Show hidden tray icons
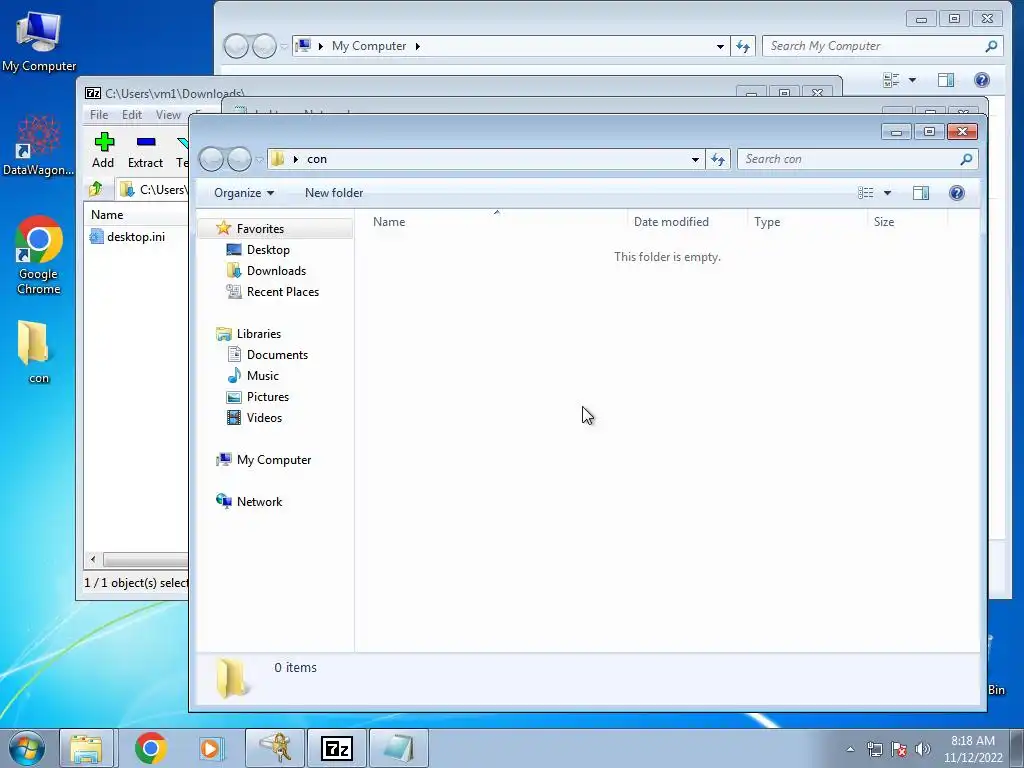 [x=850, y=749]
